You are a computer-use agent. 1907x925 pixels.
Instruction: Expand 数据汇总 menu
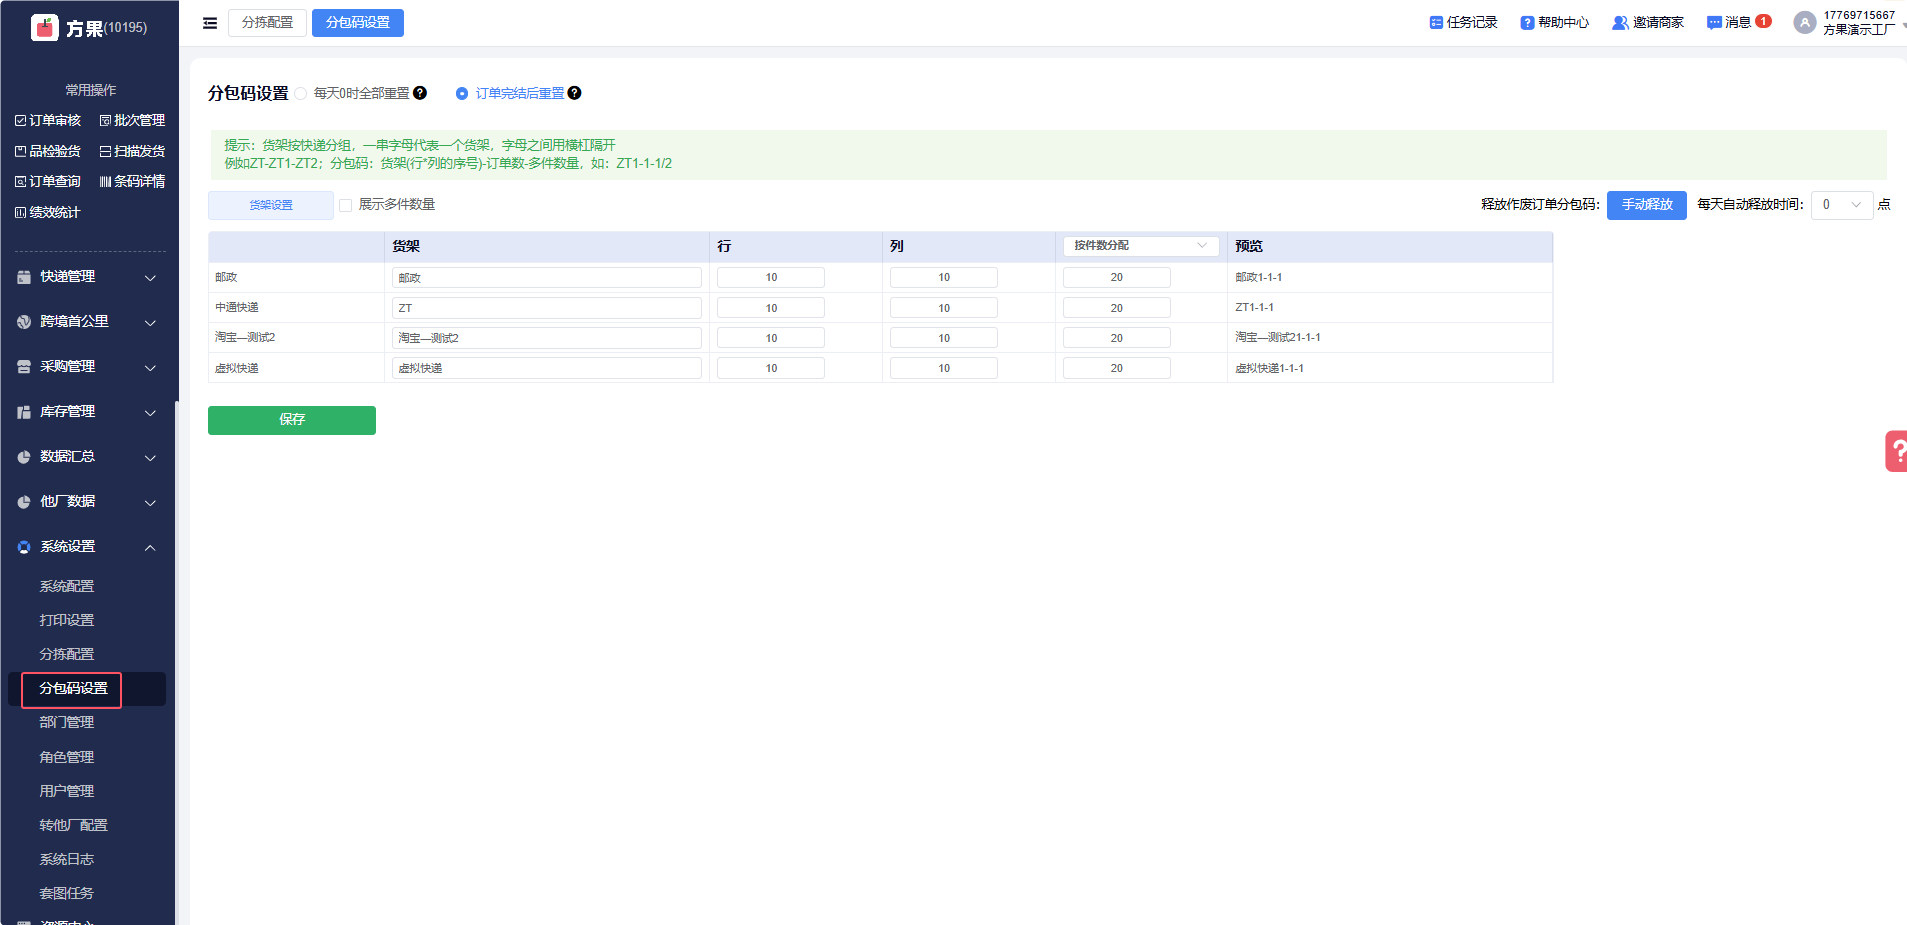click(x=88, y=457)
